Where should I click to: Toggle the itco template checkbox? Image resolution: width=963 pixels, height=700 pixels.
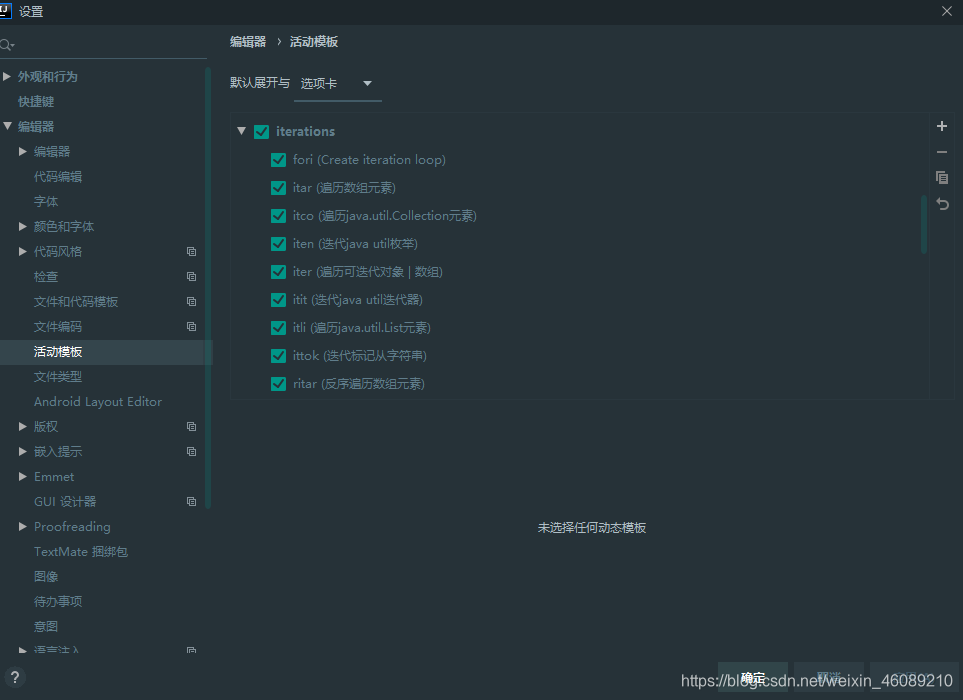click(x=278, y=216)
